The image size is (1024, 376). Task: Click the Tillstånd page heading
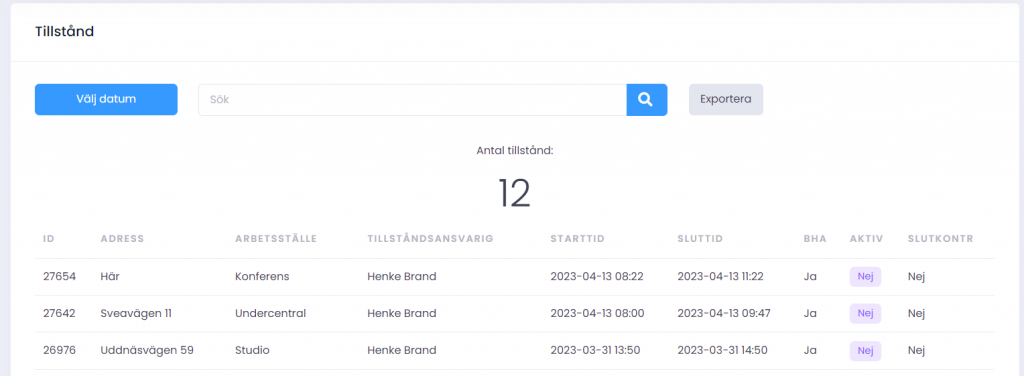coord(64,31)
